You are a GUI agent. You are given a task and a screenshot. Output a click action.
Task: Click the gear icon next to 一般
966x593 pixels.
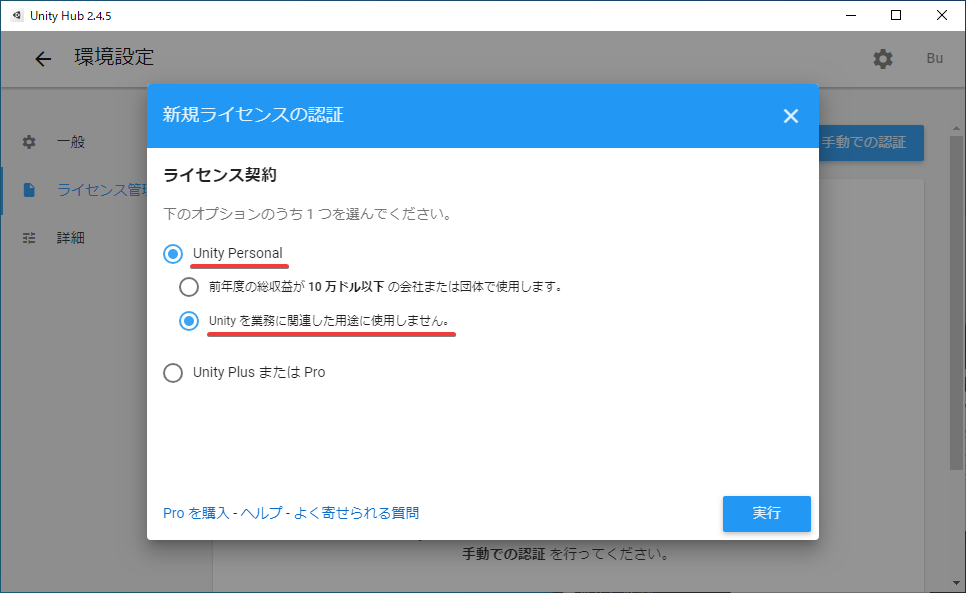28,142
